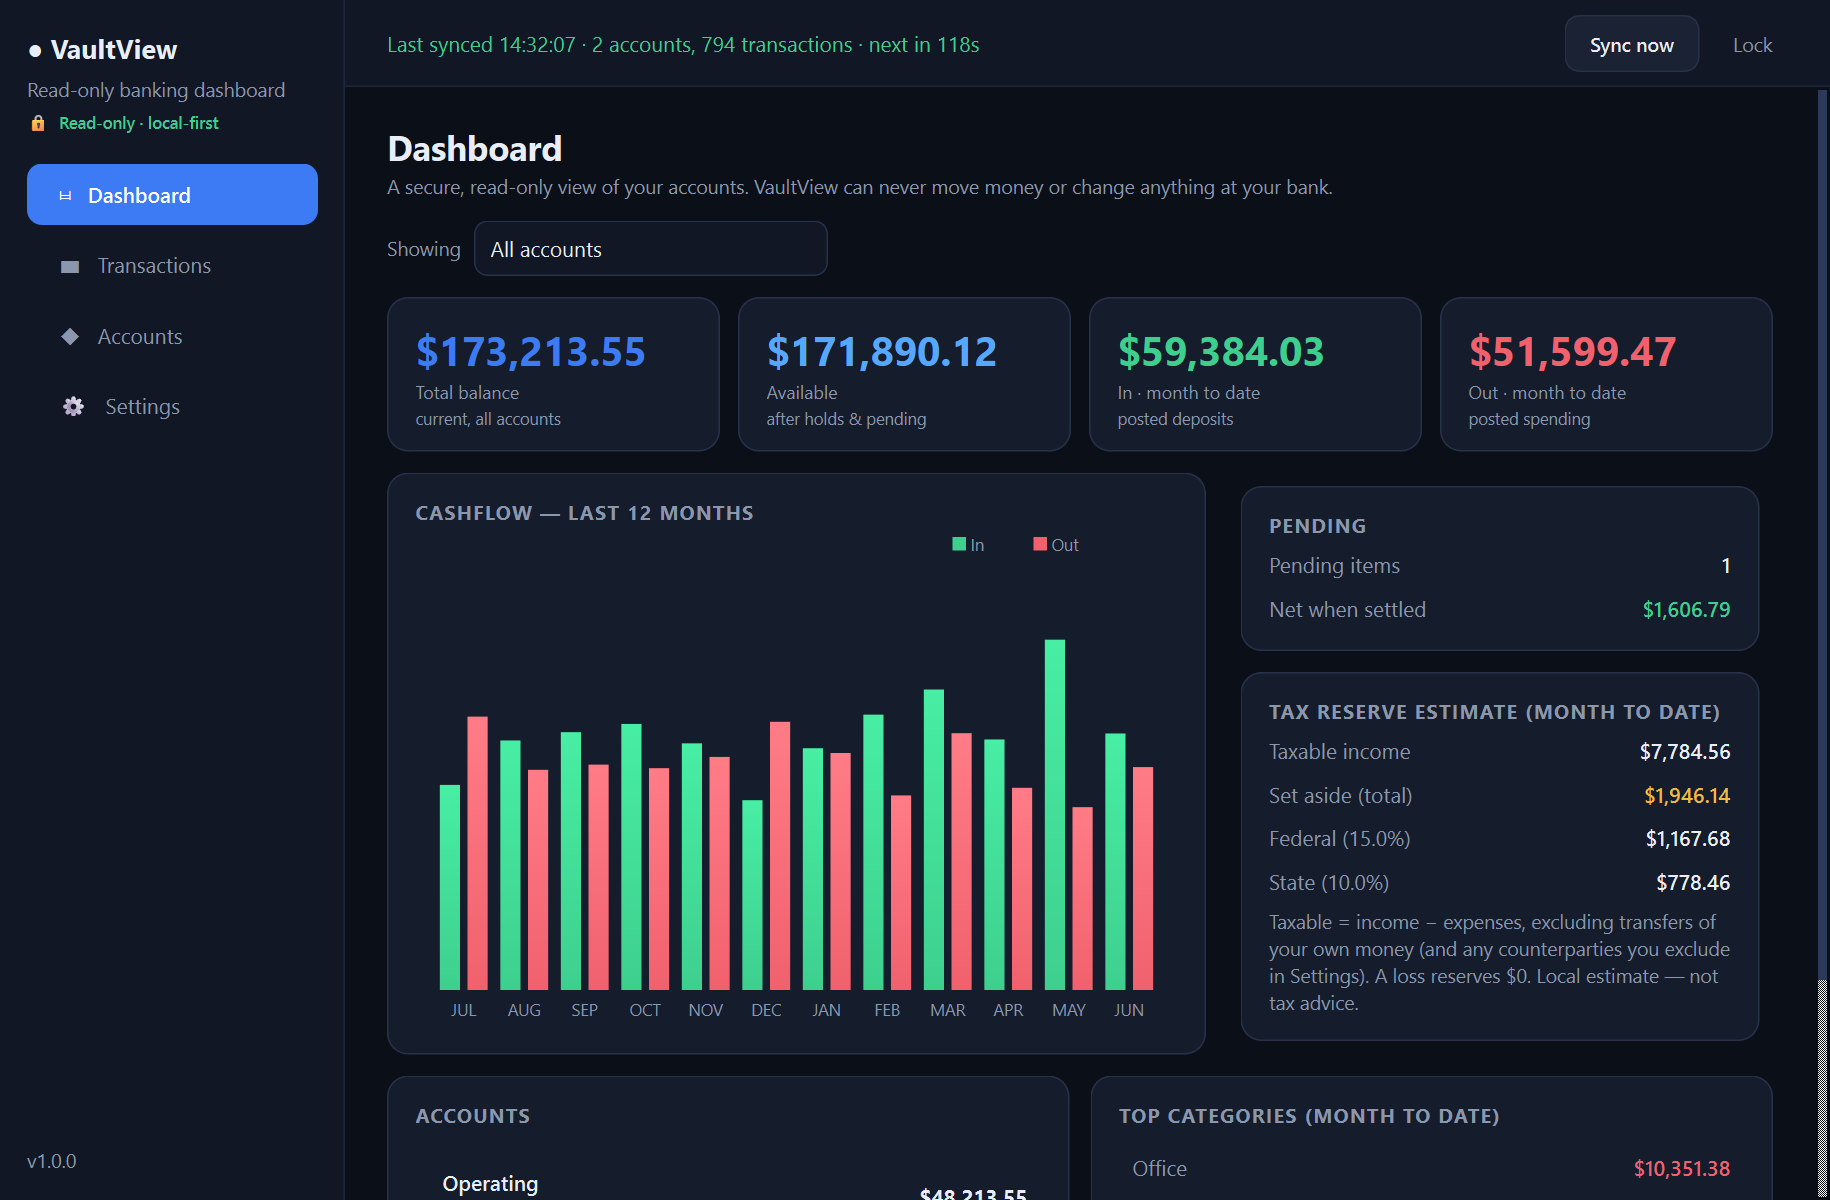Image resolution: width=1830 pixels, height=1200 pixels.
Task: Click the $173,213.55 total balance value
Action: [x=530, y=352]
